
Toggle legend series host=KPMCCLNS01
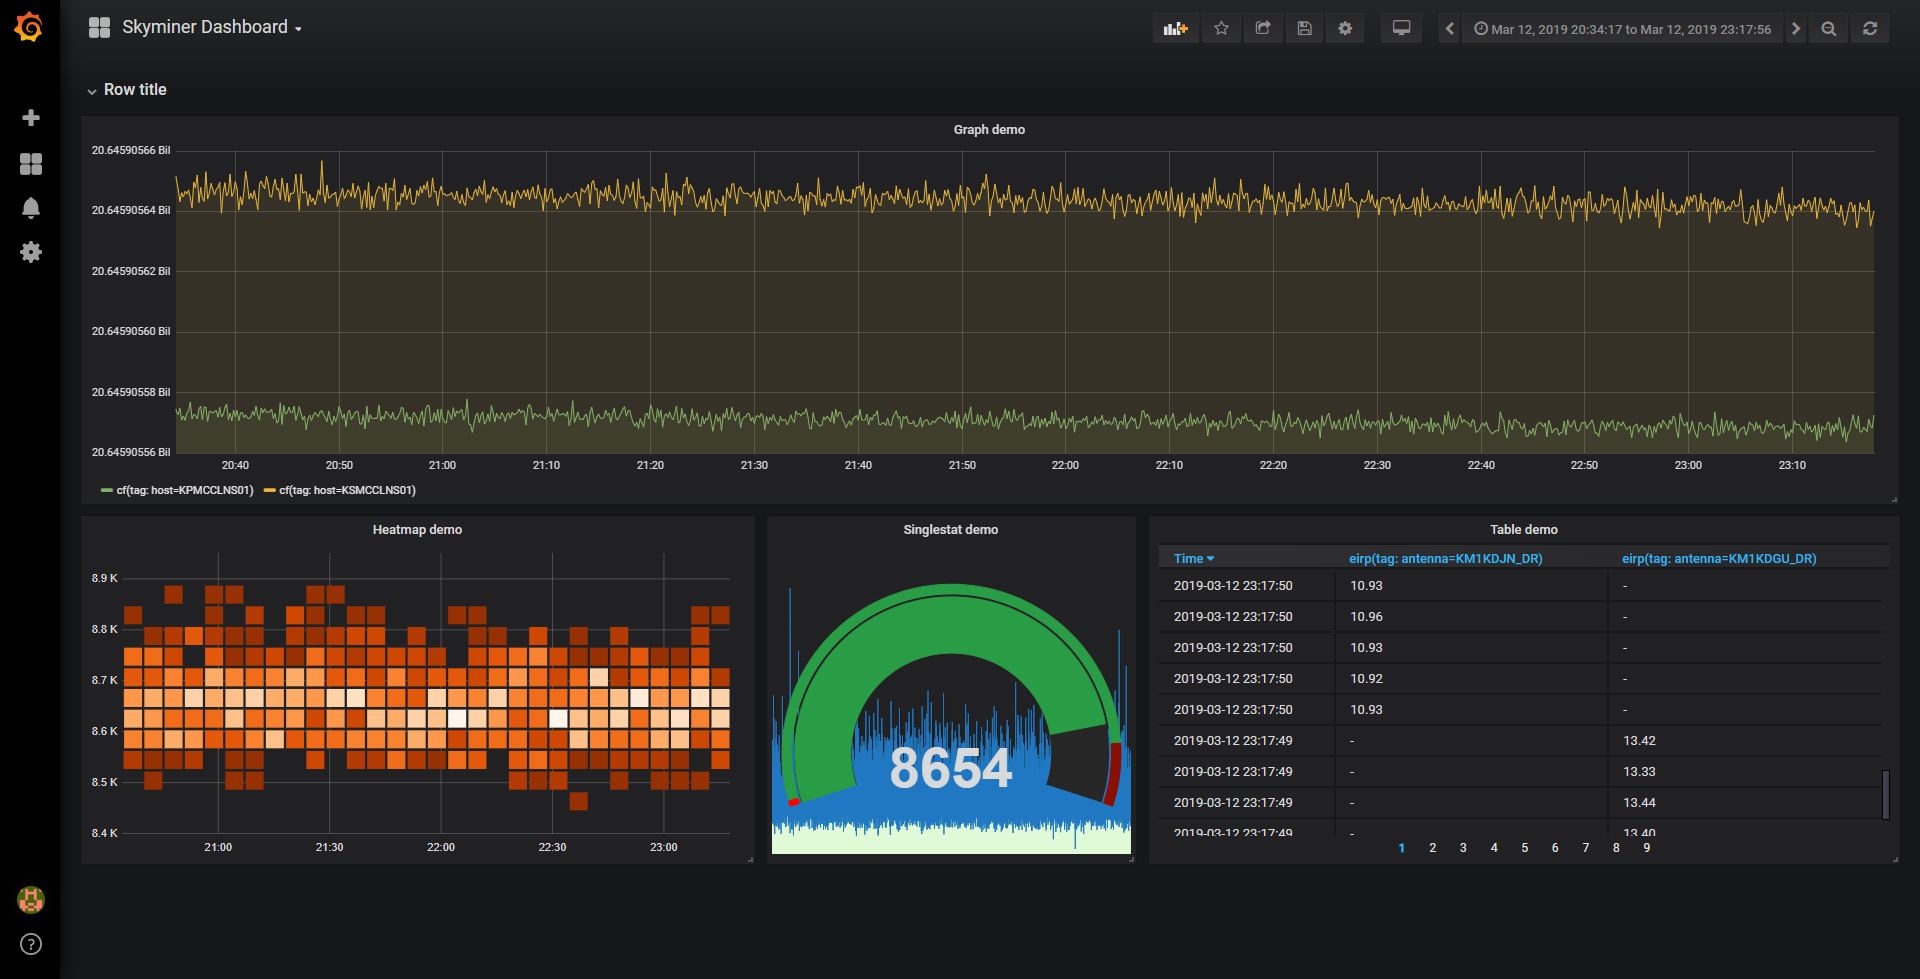[x=185, y=491]
